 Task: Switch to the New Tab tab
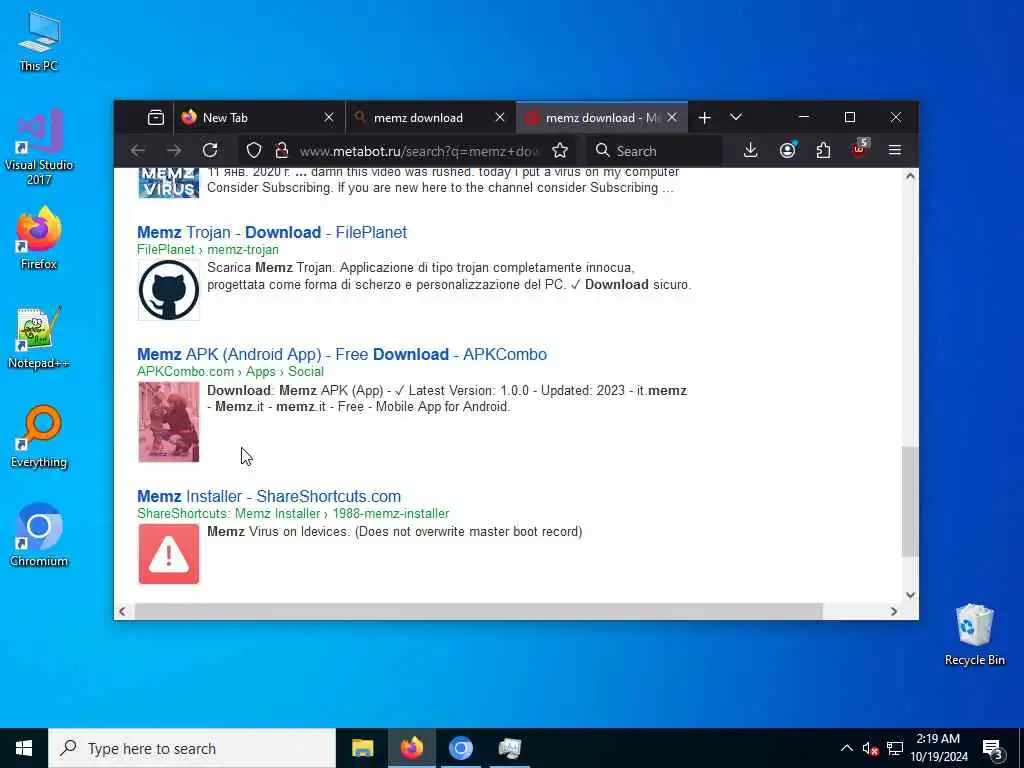pyautogui.click(x=259, y=118)
